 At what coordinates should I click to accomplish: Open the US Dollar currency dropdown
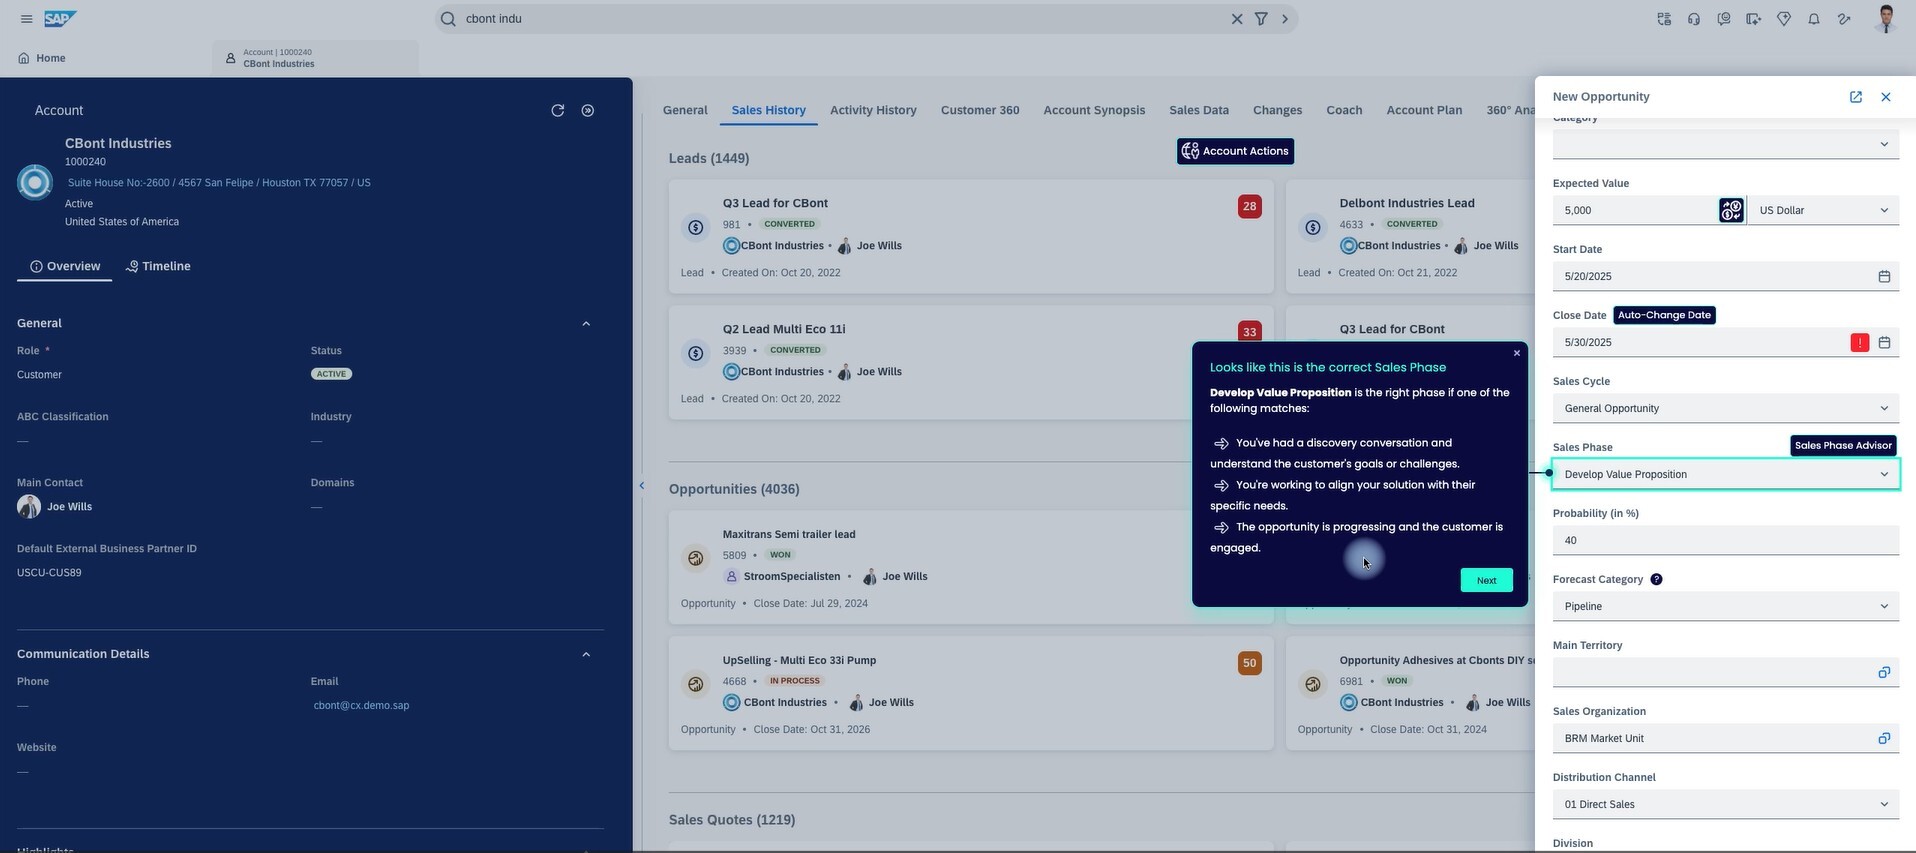(1883, 211)
